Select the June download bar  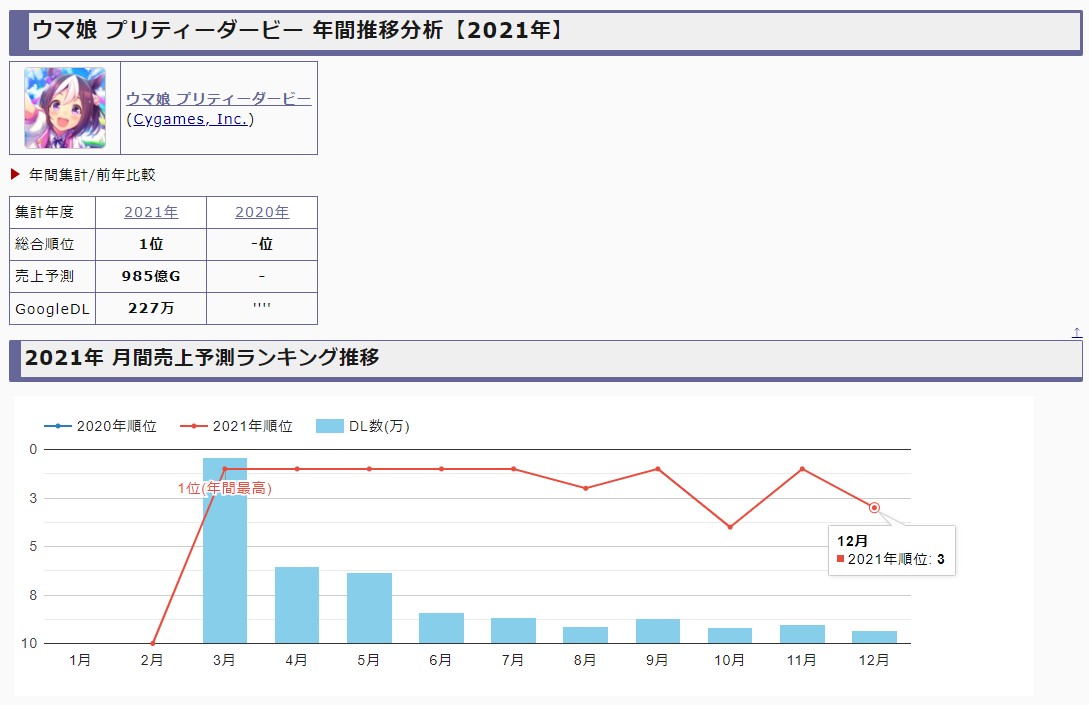(x=441, y=628)
